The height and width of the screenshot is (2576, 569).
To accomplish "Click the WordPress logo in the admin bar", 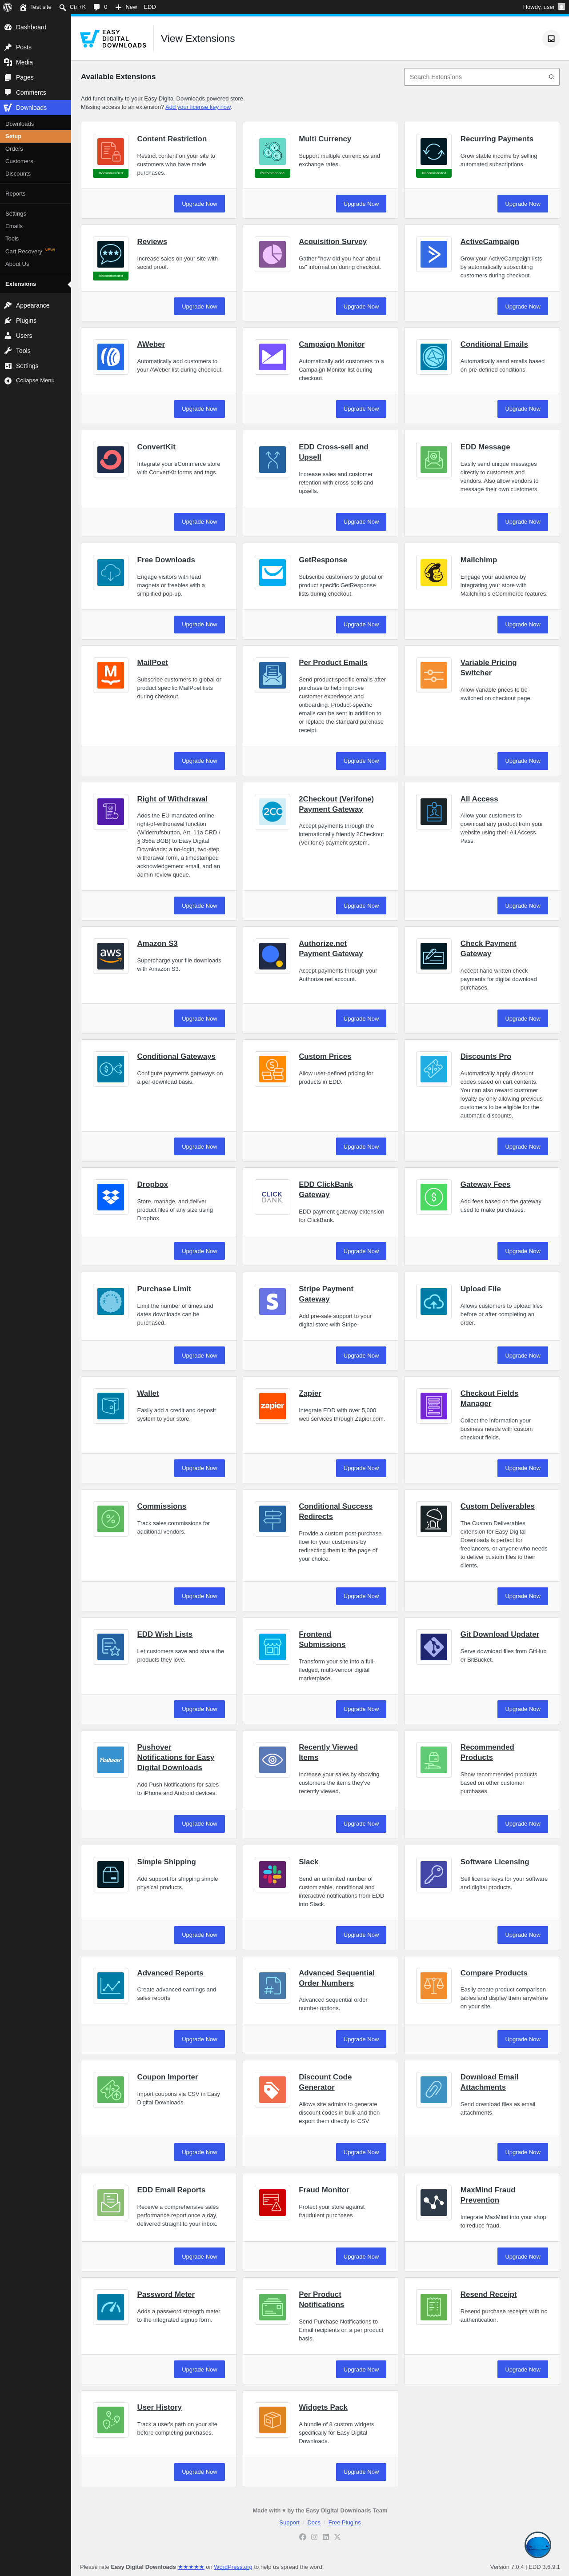I will [x=8, y=7].
